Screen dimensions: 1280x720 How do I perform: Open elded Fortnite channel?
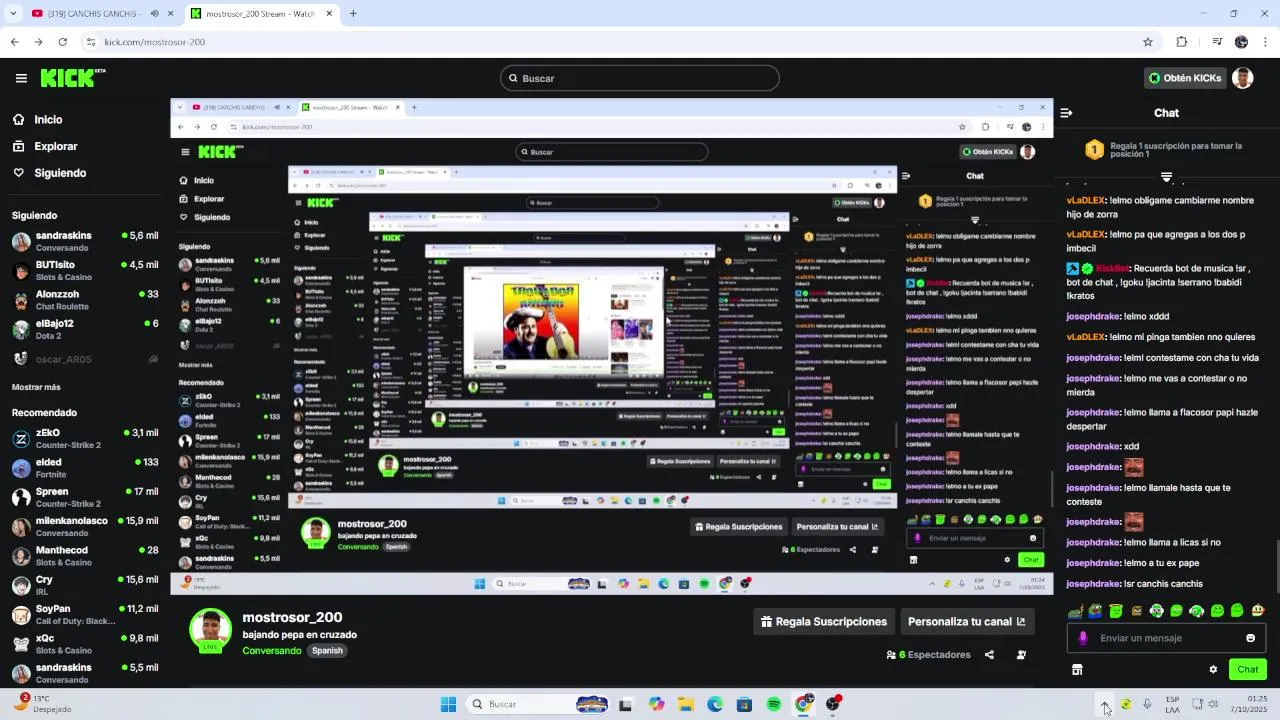pyautogui.click(x=85, y=468)
